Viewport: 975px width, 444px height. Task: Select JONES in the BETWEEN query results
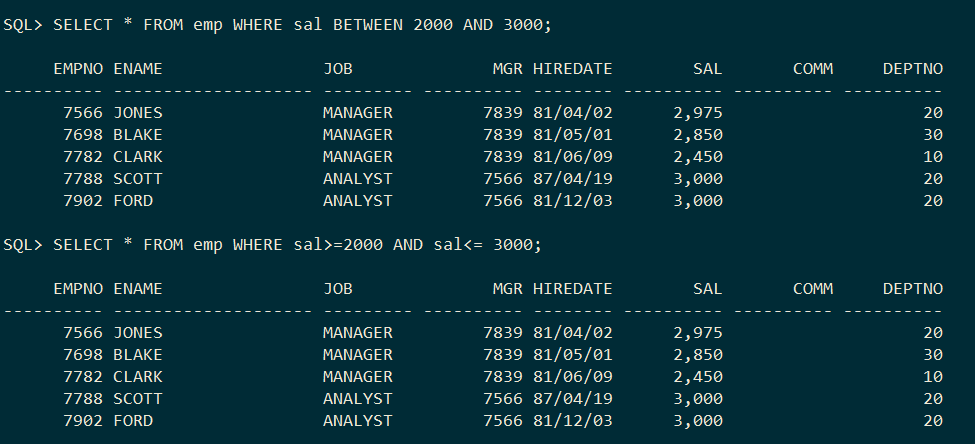pyautogui.click(x=137, y=113)
